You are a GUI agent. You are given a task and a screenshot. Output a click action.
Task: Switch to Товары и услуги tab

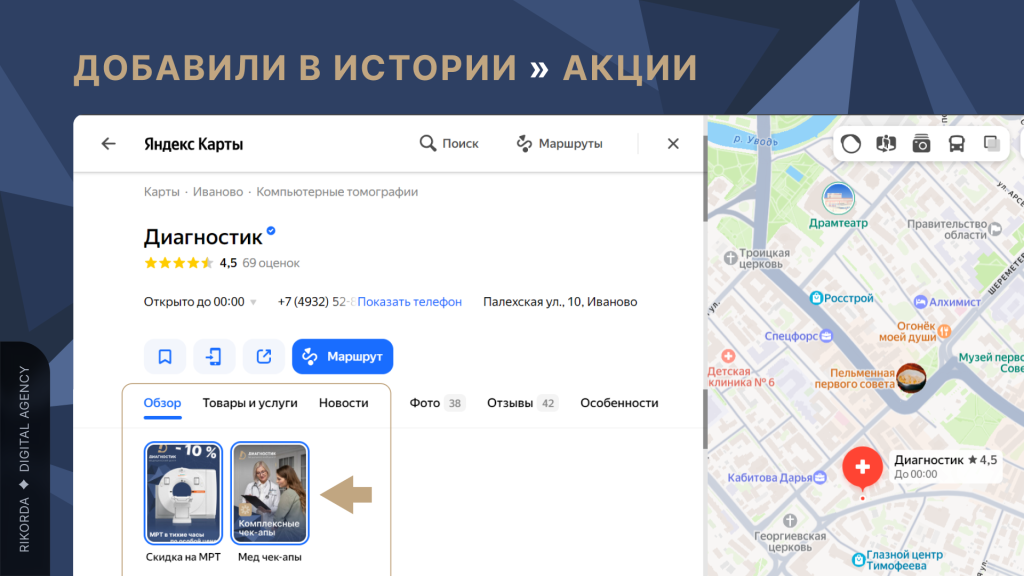[250, 403]
